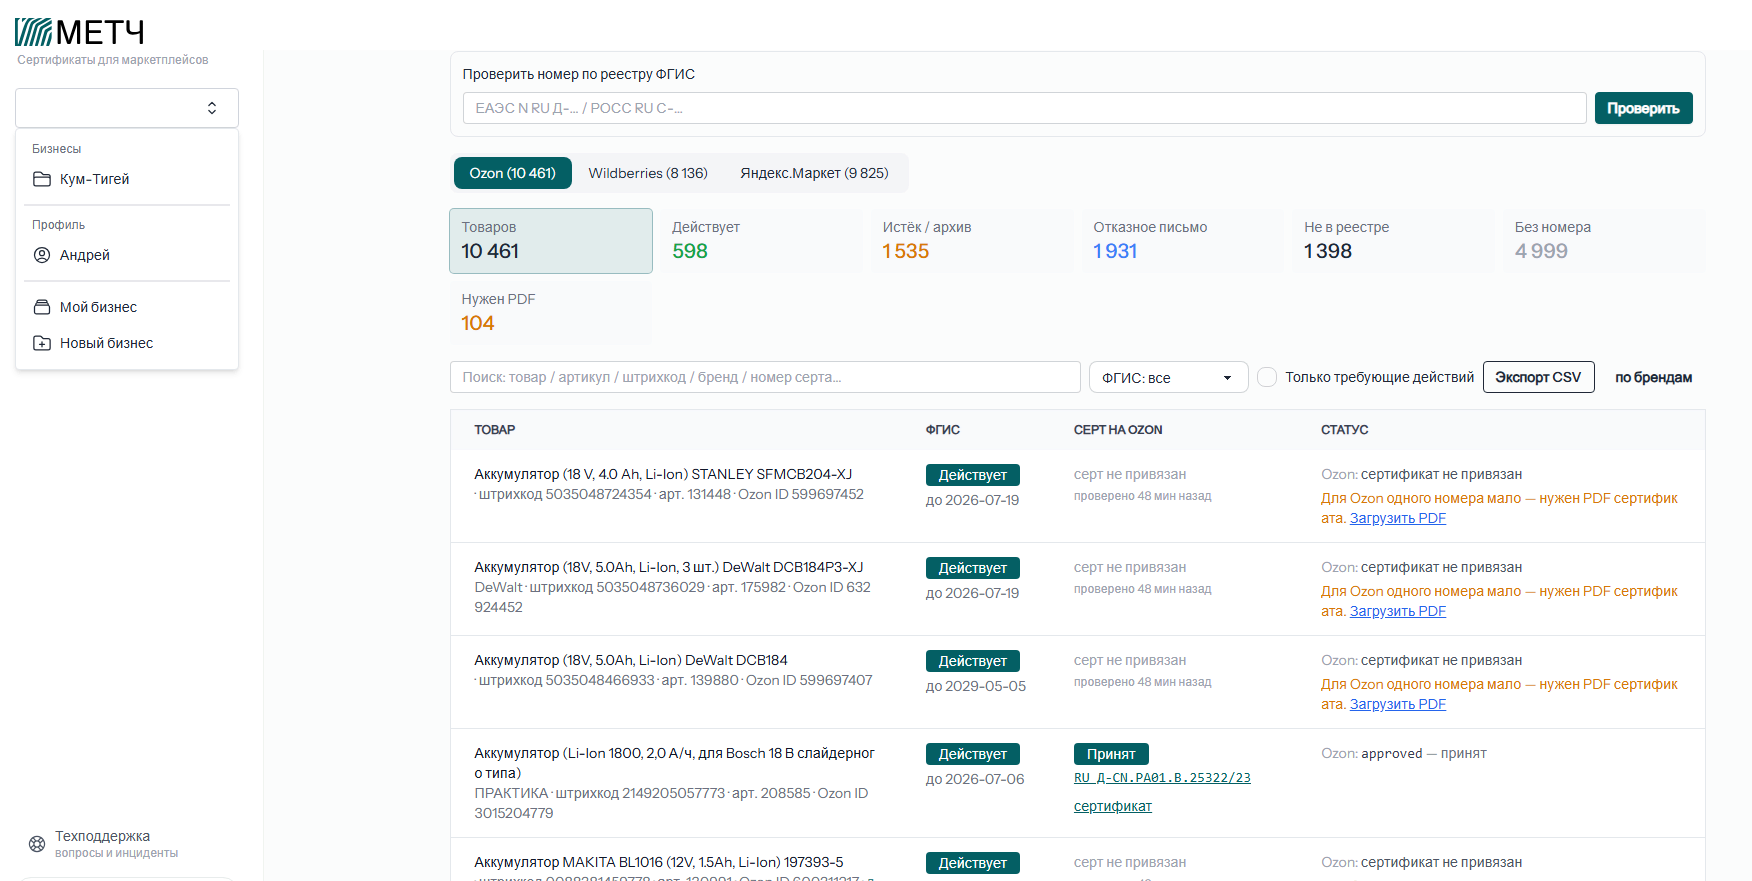1752x881 pixels.
Task: Filter by Отказное письмо 1 931 card
Action: coord(1183,241)
